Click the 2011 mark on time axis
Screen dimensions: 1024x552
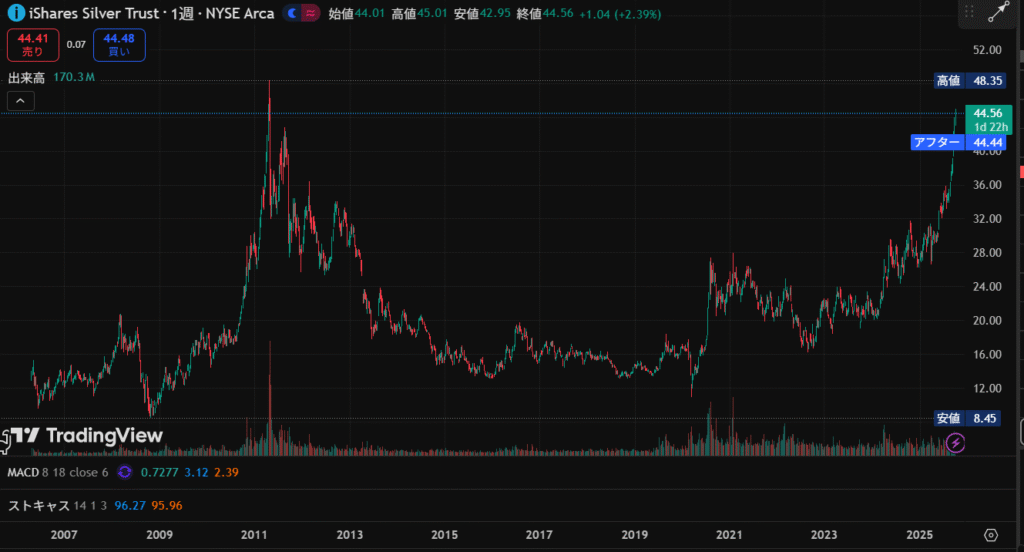254,535
